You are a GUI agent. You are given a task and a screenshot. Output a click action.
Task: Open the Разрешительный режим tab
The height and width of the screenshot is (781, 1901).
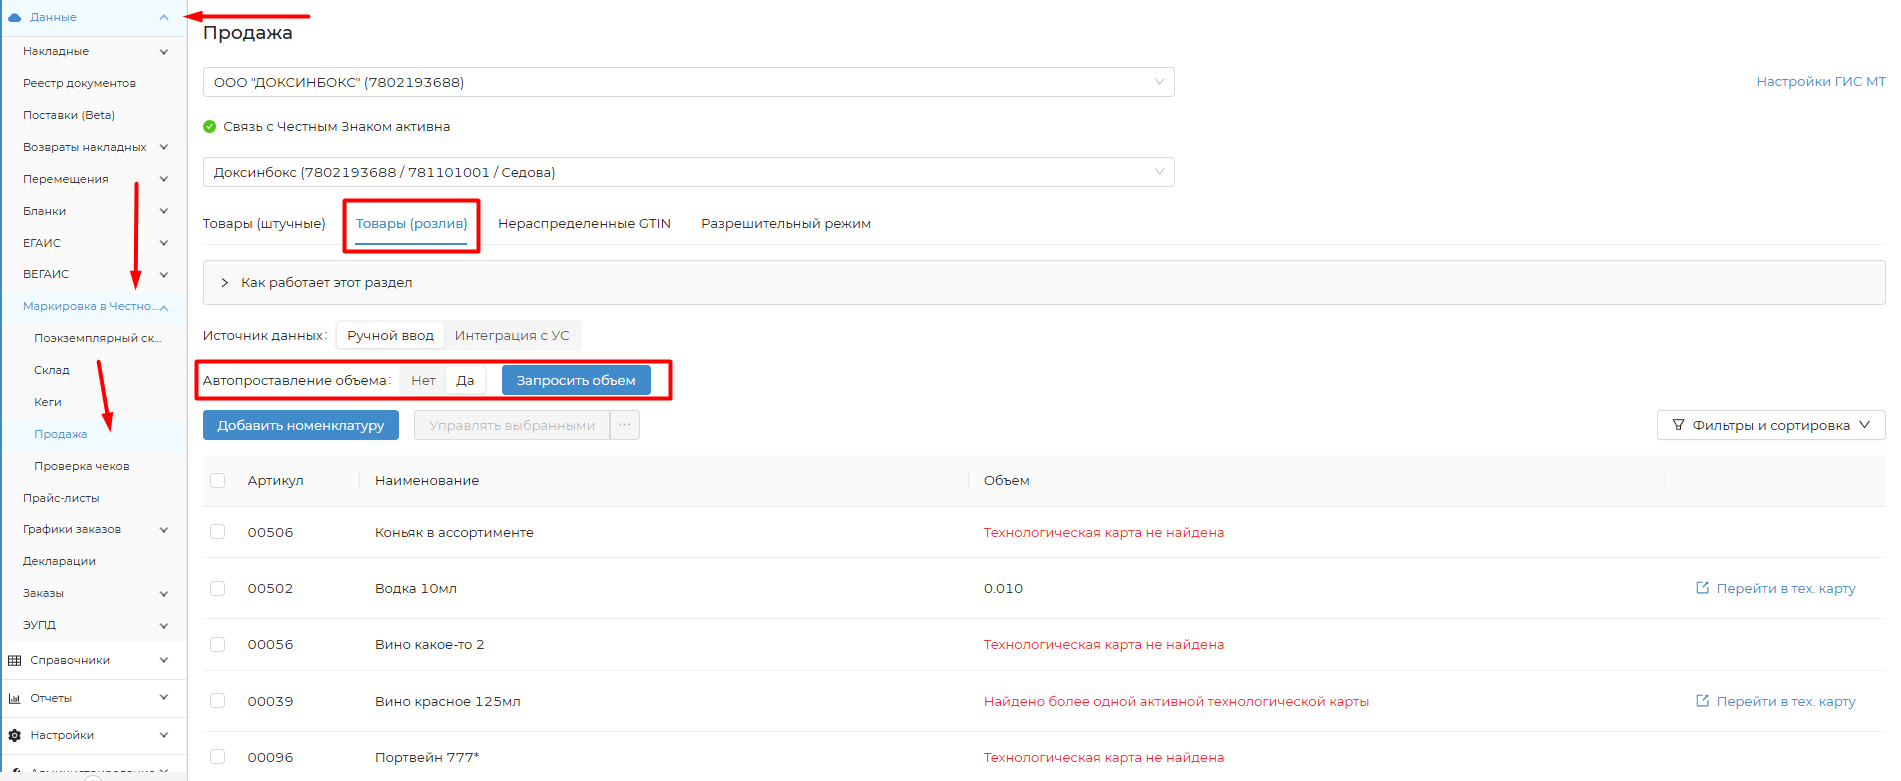[785, 224]
